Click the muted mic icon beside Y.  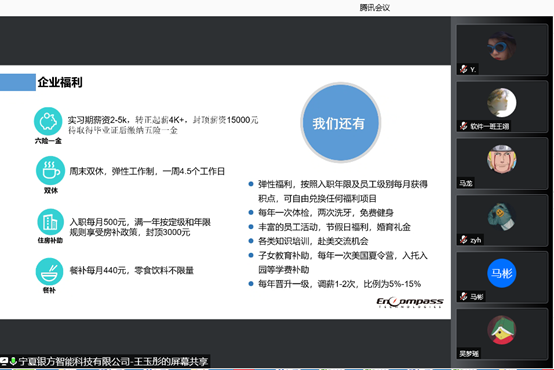pyautogui.click(x=464, y=69)
